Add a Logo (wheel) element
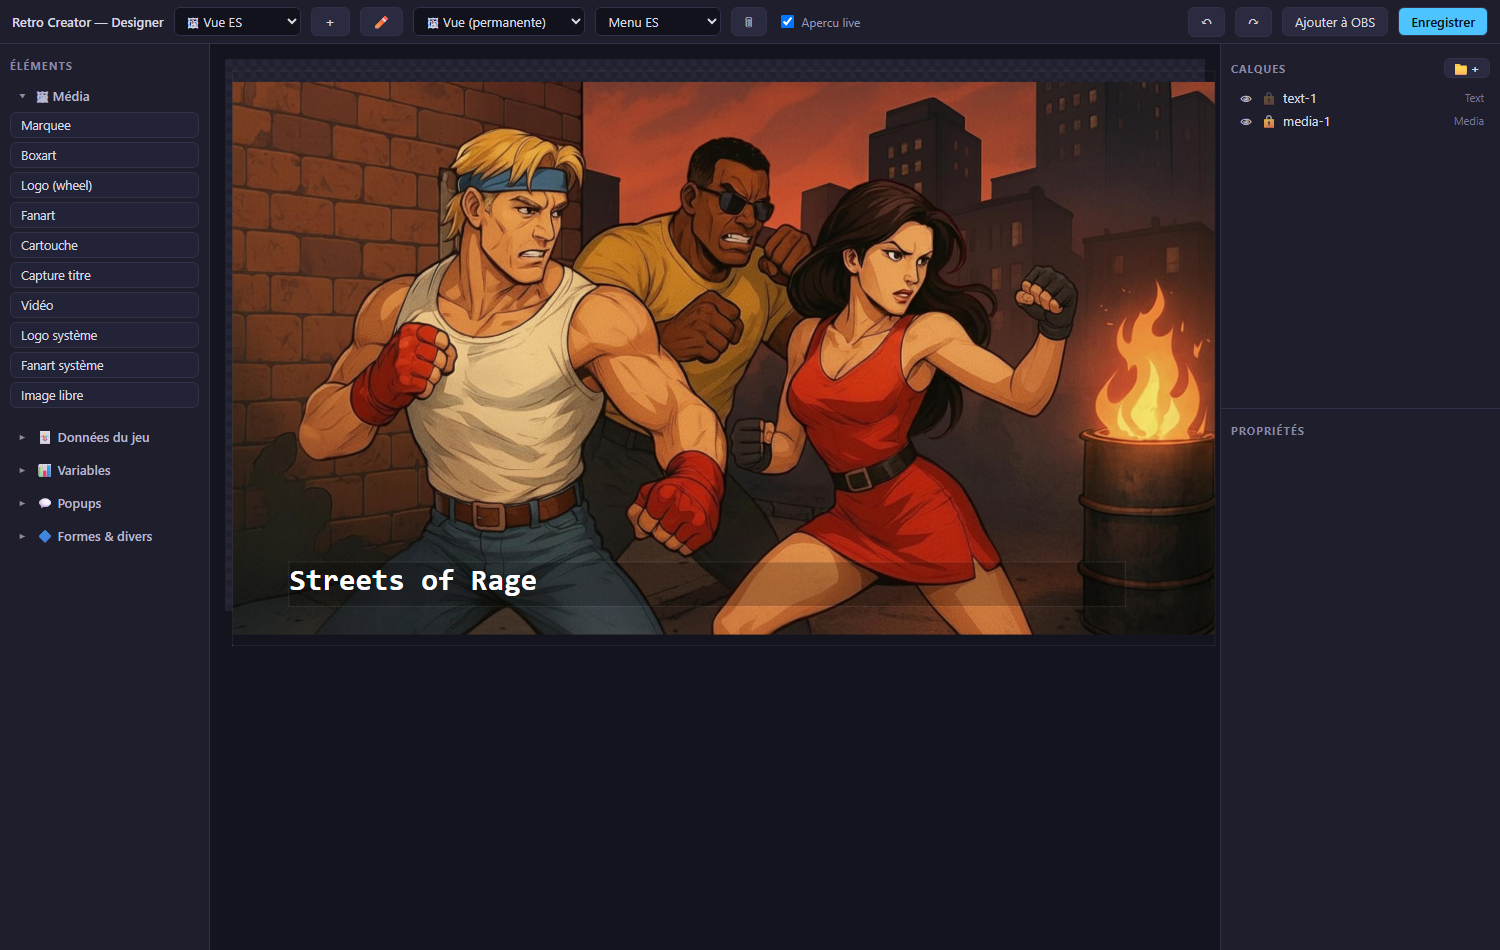The width and height of the screenshot is (1500, 950). pyautogui.click(x=104, y=185)
